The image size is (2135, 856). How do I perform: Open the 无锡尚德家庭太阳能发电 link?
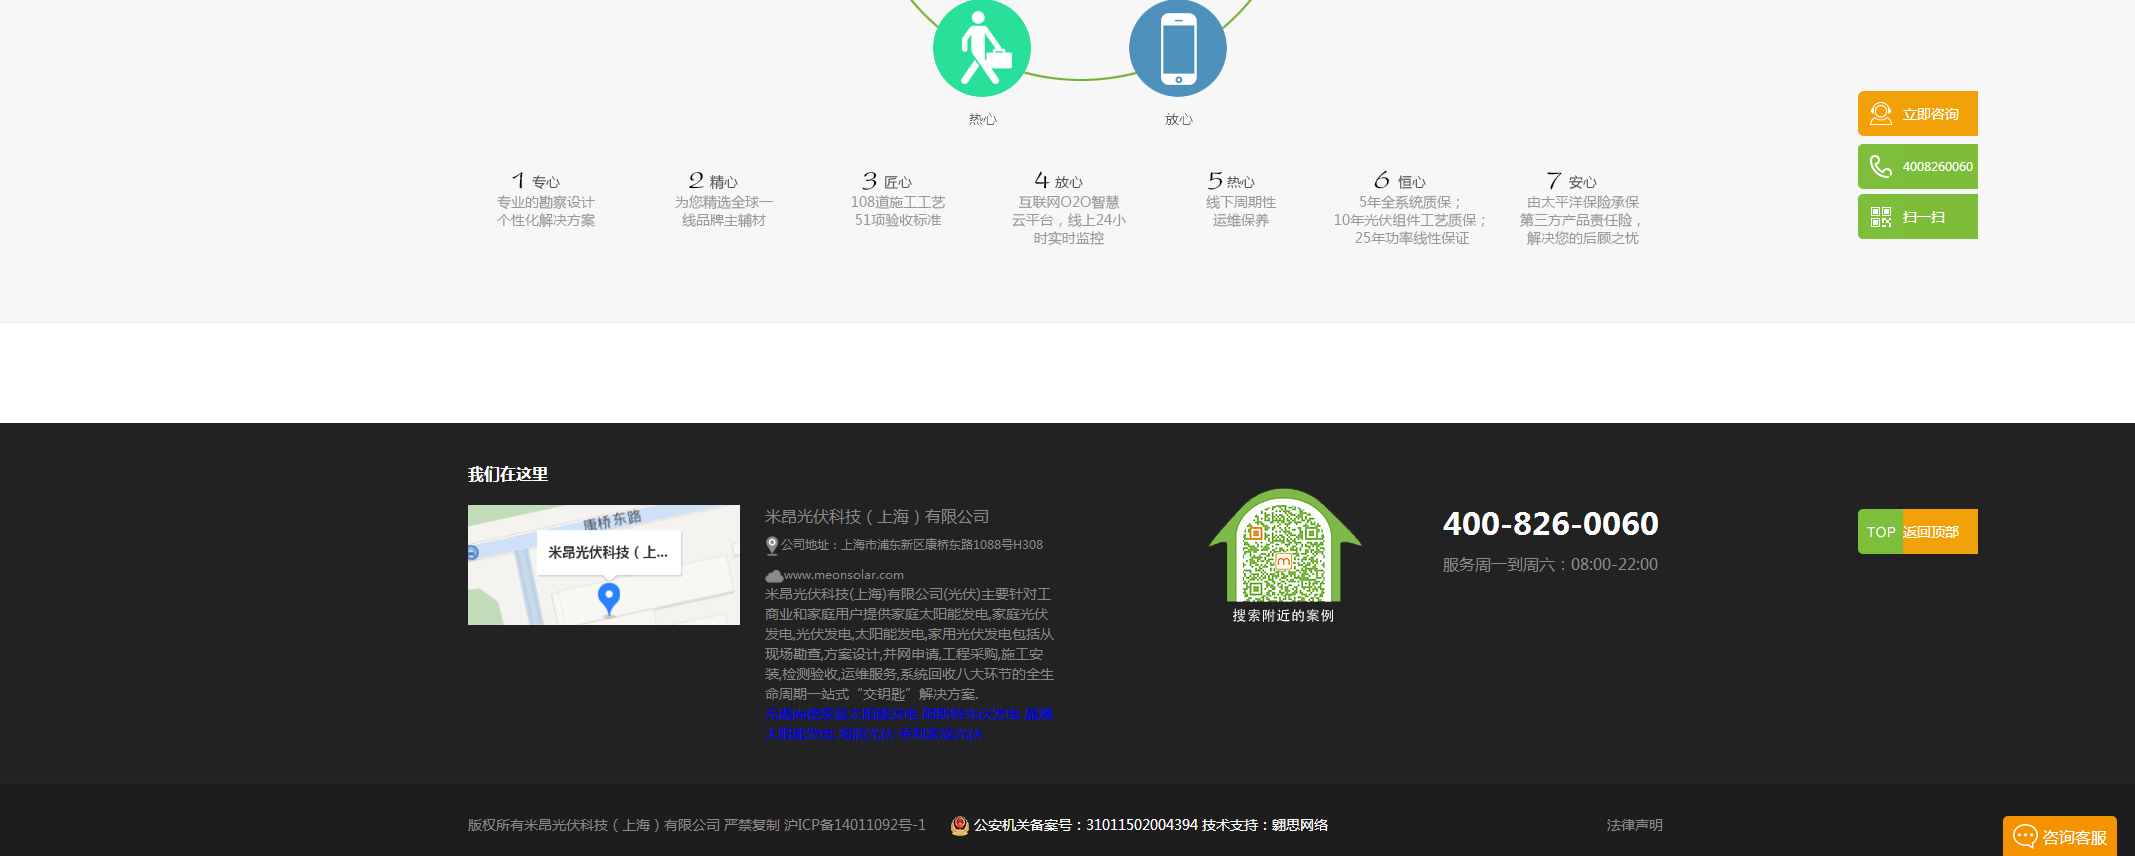pos(840,714)
